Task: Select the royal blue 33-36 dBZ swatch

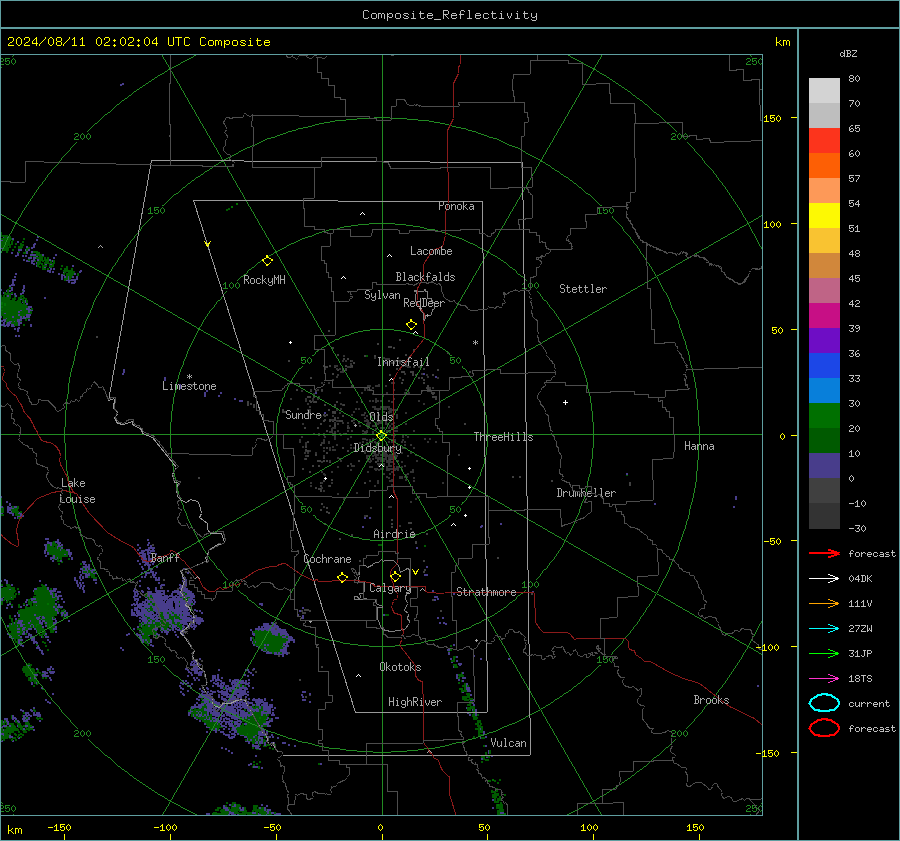Action: point(824,366)
